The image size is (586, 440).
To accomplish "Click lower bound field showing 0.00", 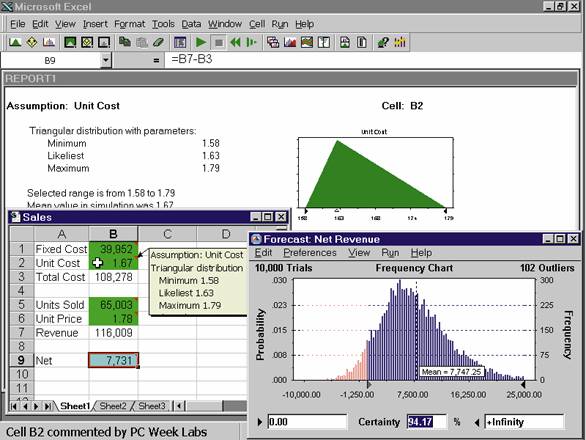I will [308, 422].
